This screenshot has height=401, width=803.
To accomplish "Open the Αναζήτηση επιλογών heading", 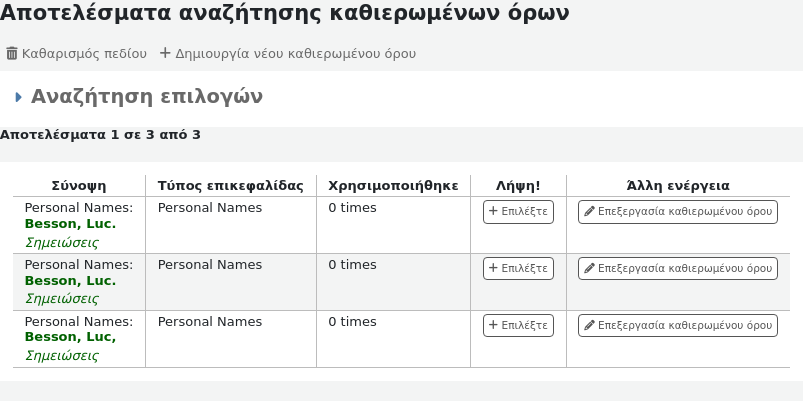I will click(x=146, y=97).
